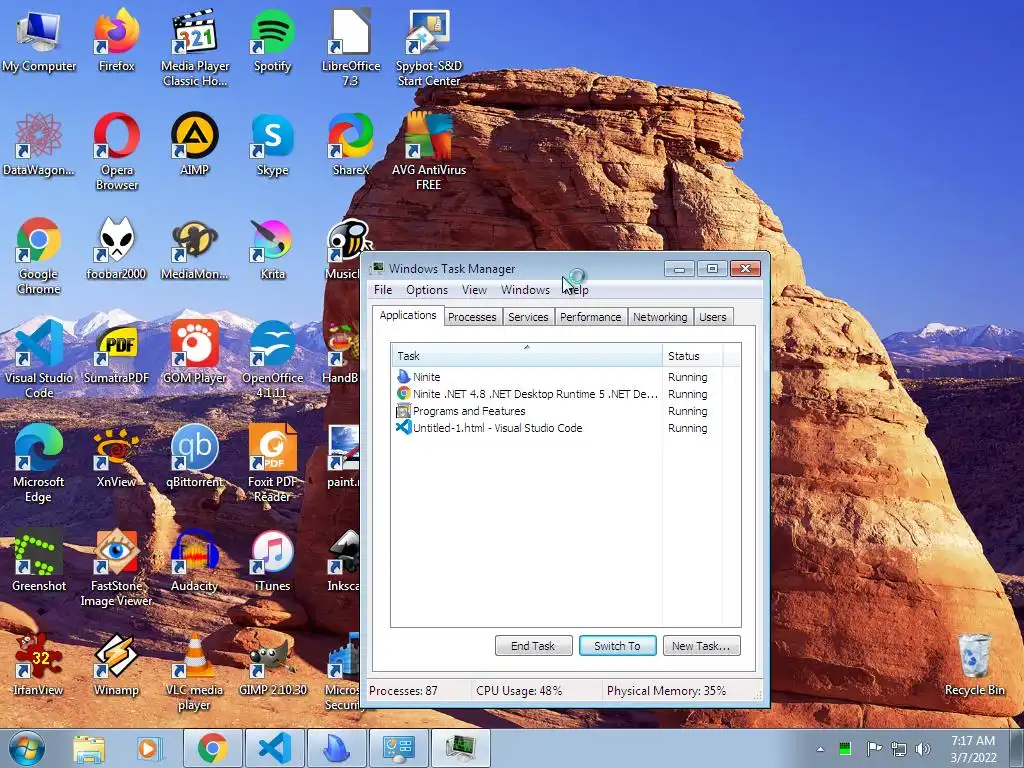Select the Winamp desktop shortcut

coord(116,664)
